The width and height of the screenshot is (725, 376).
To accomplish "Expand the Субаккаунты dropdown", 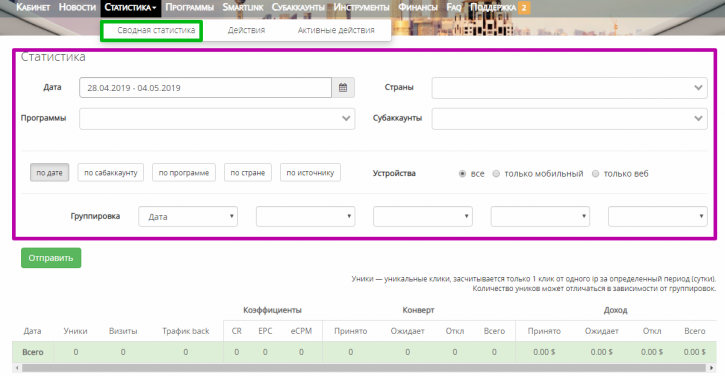I will click(x=569, y=118).
